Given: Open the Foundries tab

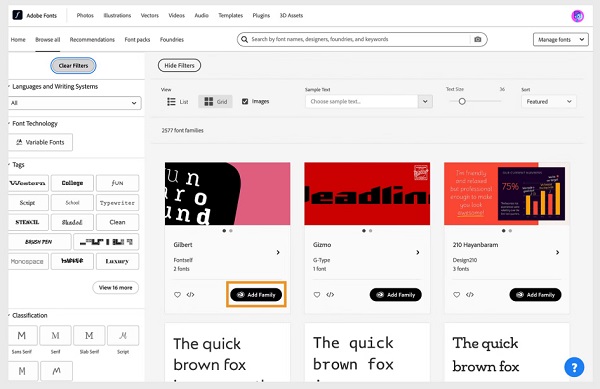Looking at the screenshot, I should tap(172, 39).
